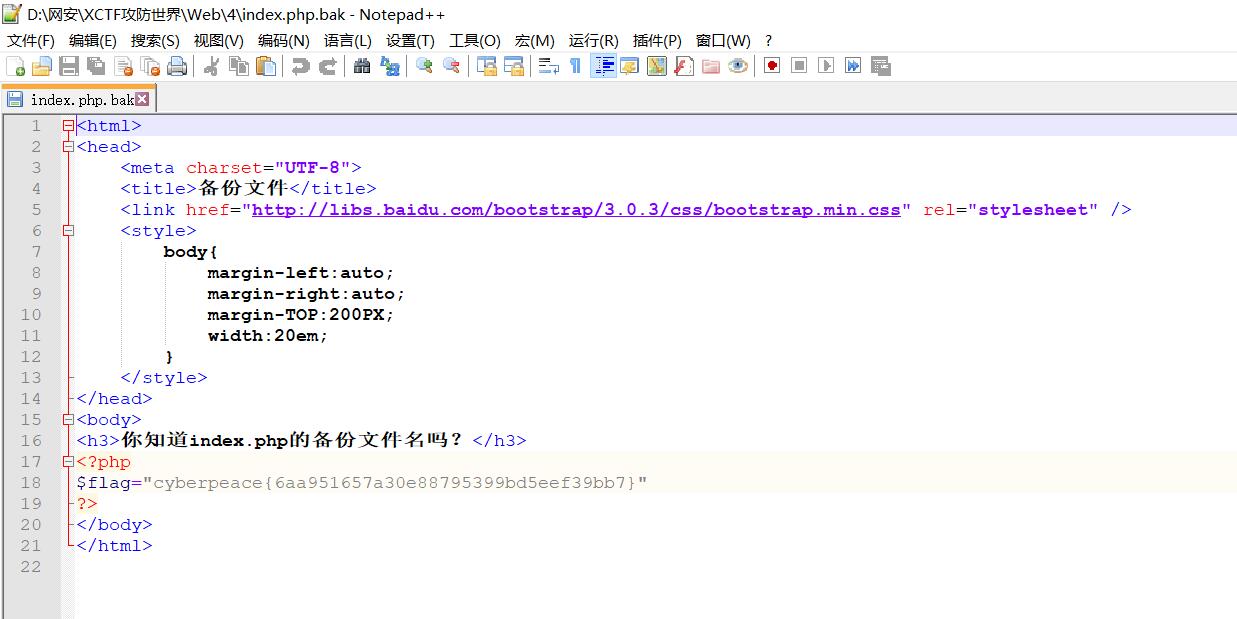Click the cyberpeace flag string text
The image size is (1237, 619).
(395, 483)
